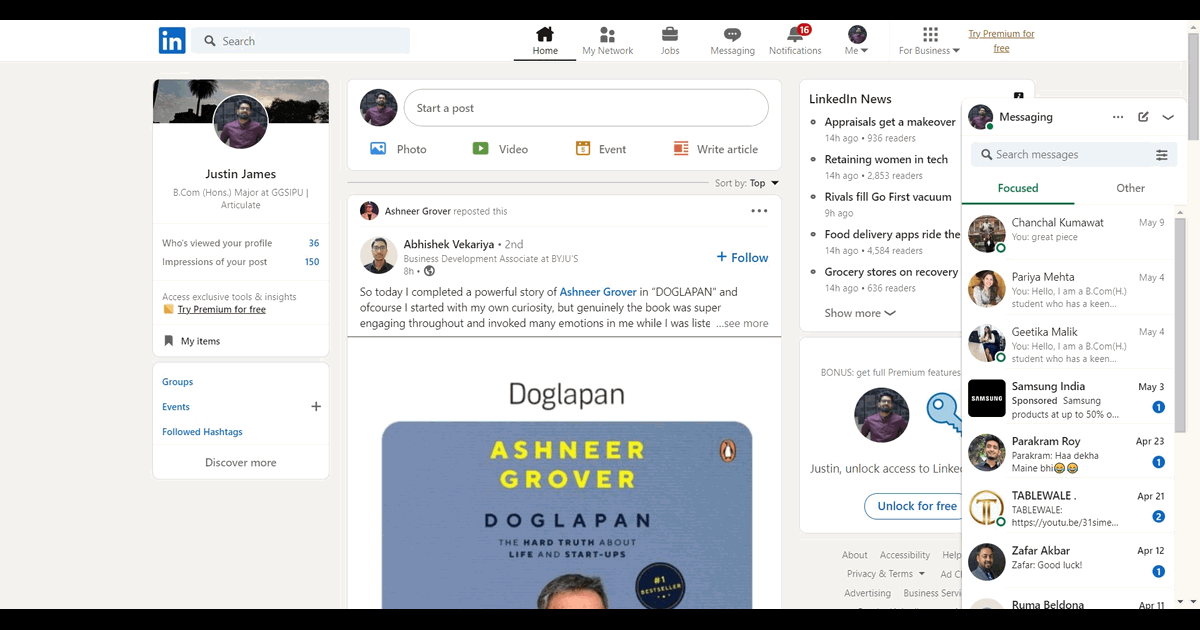Expand post text with see more
Viewport: 1200px width, 630px height.
(742, 323)
